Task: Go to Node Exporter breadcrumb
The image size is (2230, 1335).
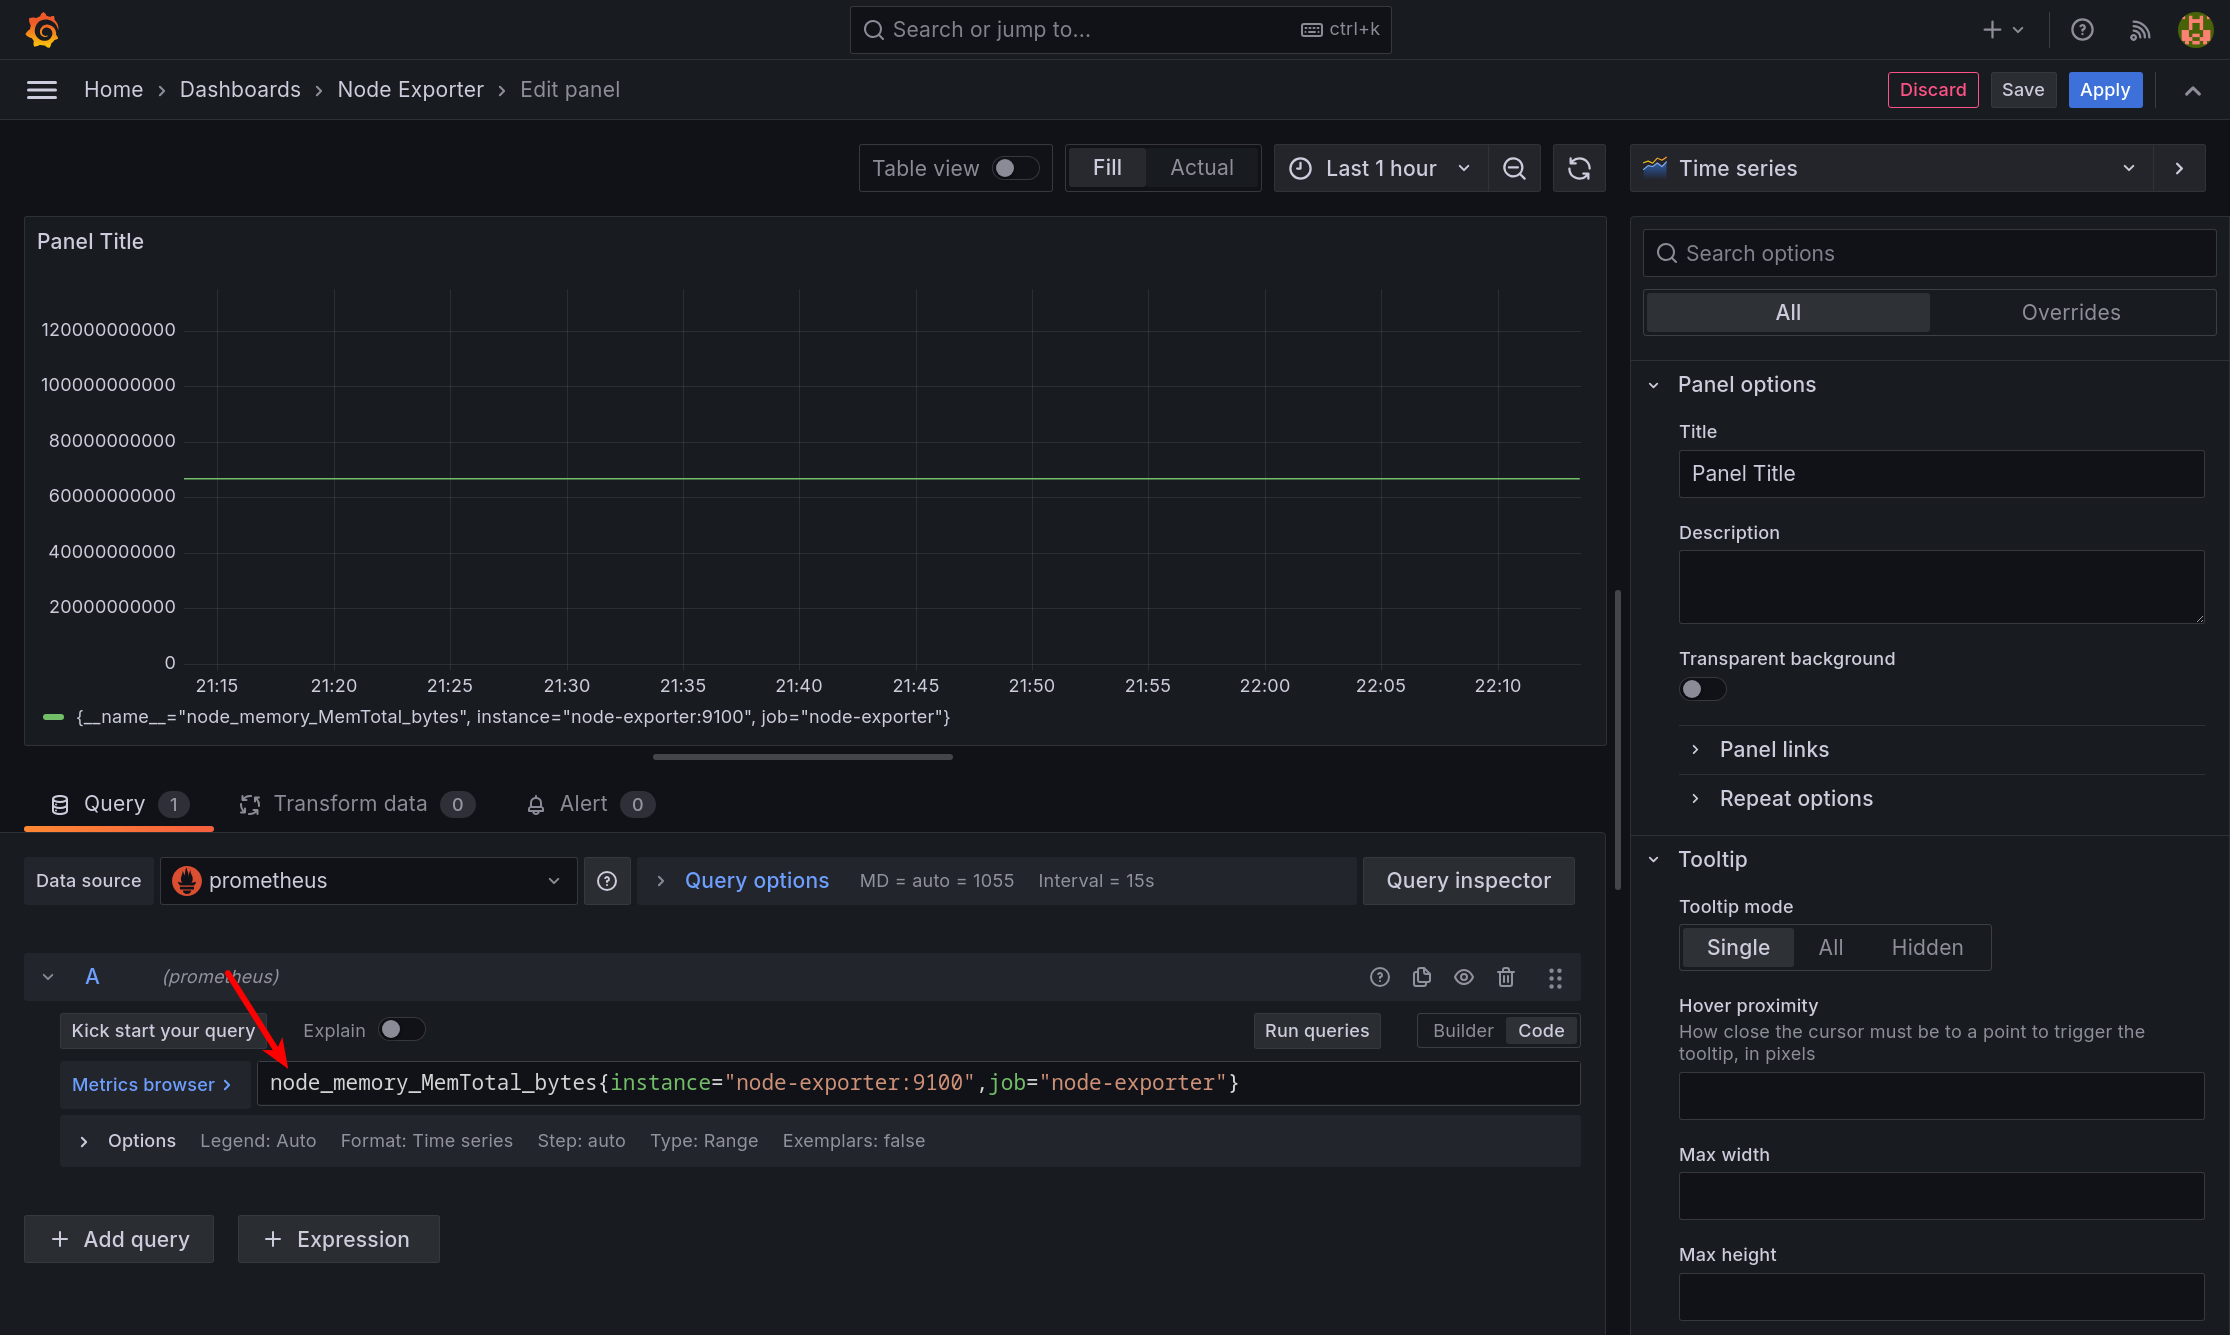Action: (x=410, y=90)
